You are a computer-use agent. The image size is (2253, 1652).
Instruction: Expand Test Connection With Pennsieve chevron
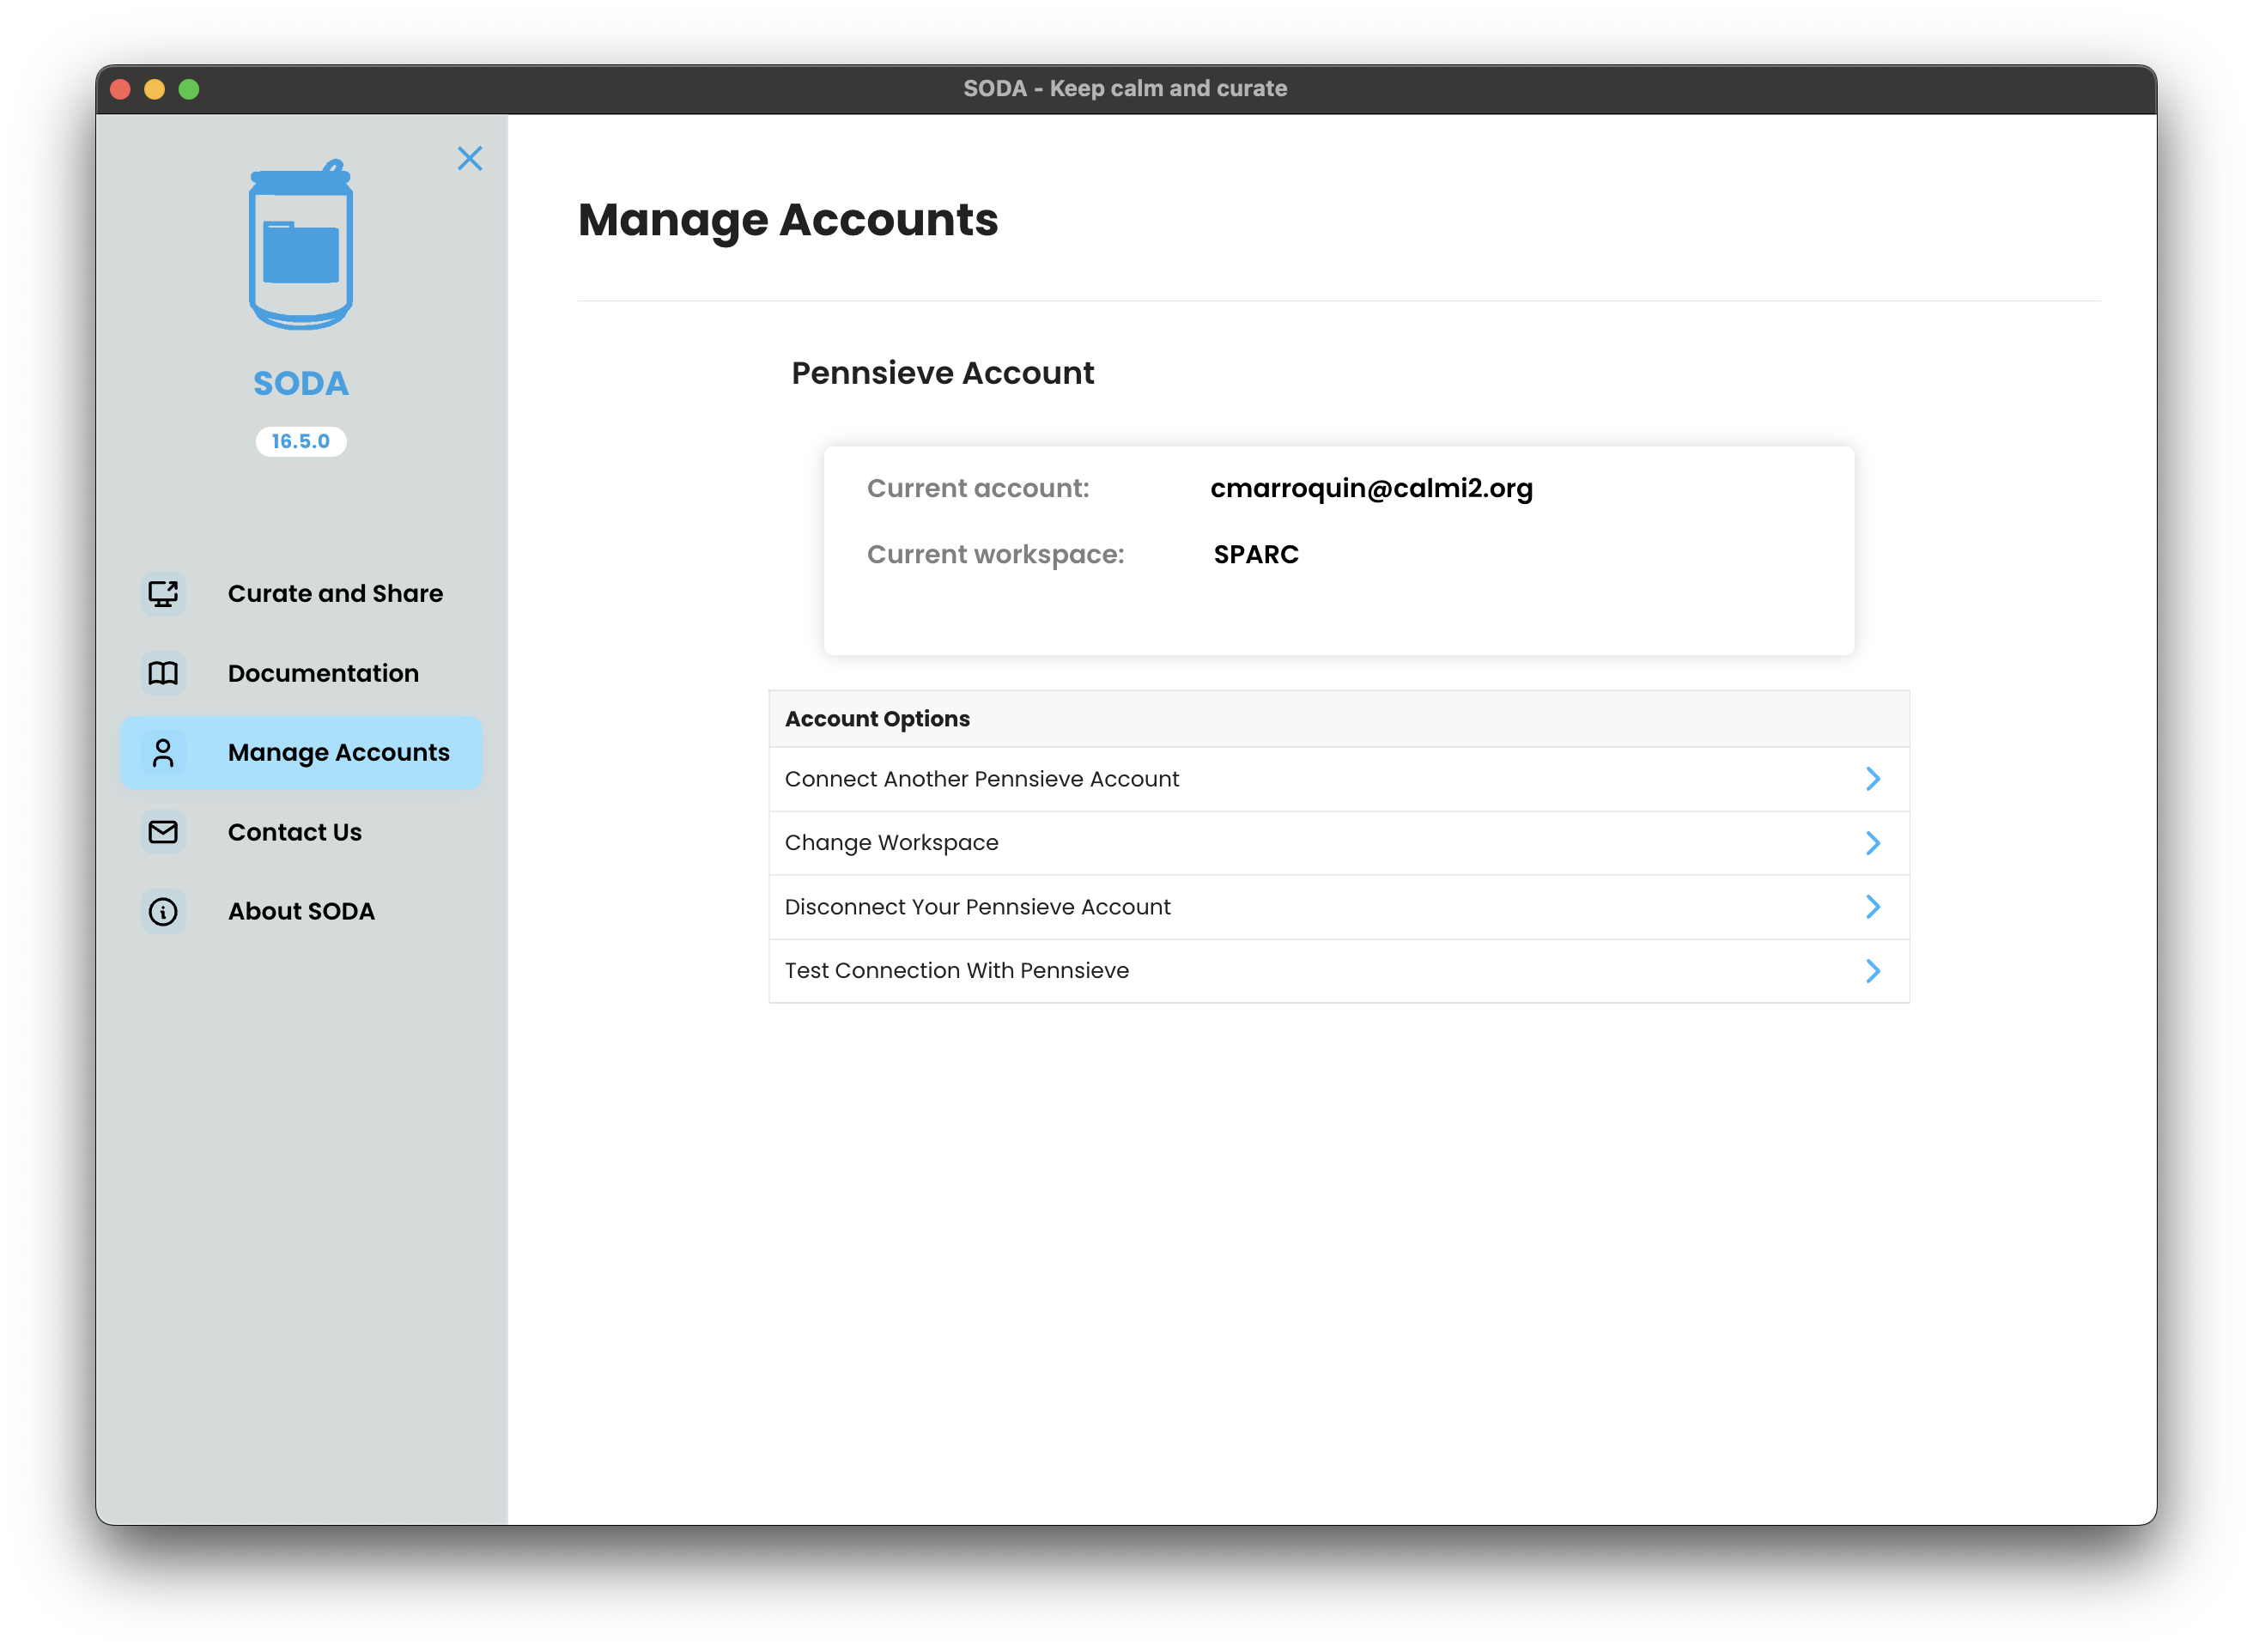pos(1872,971)
